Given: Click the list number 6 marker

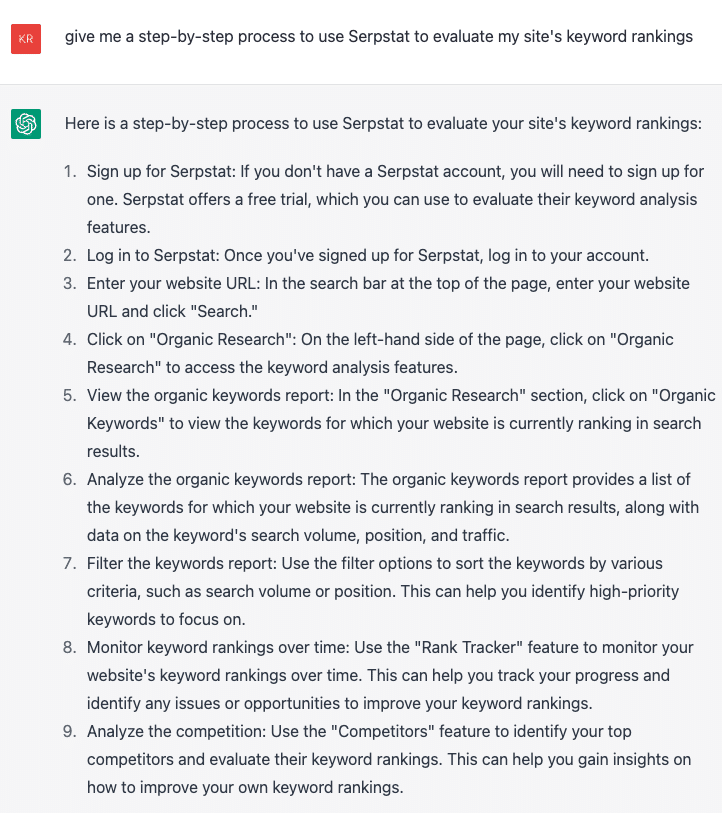Looking at the screenshot, I should tap(69, 479).
